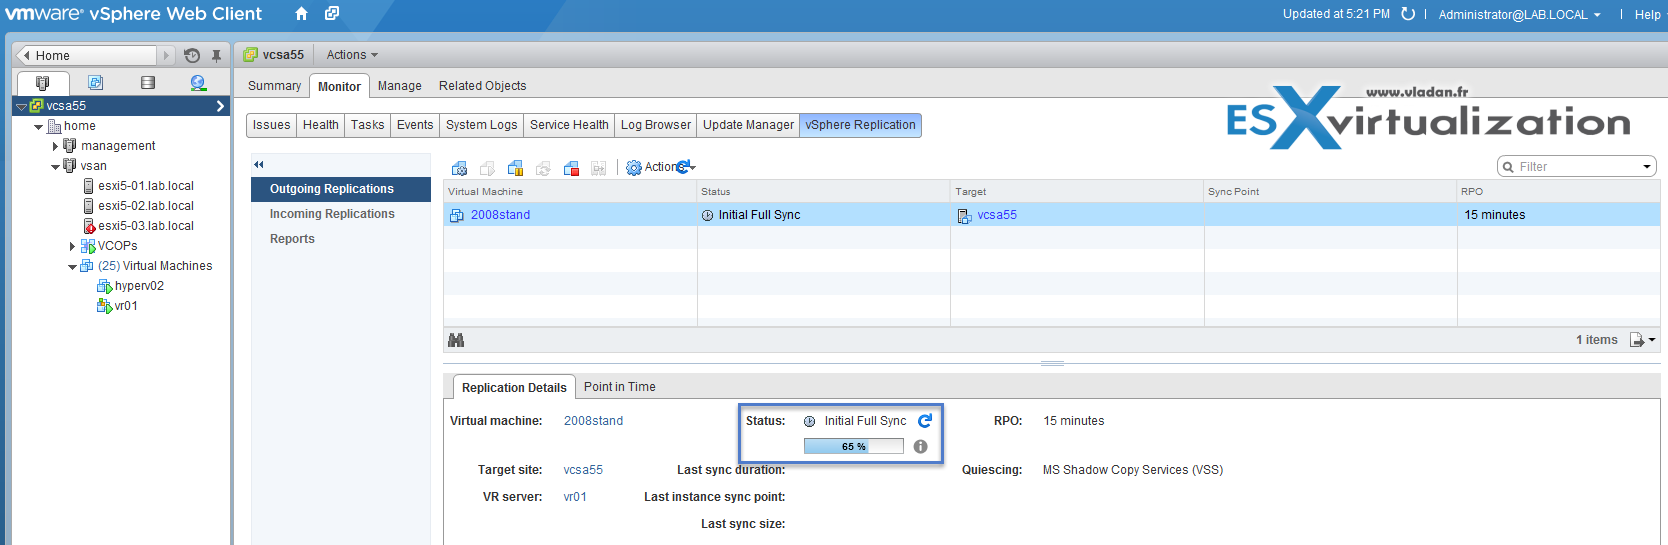Expand the management cluster node
This screenshot has height=545, width=1668.
coord(56,146)
